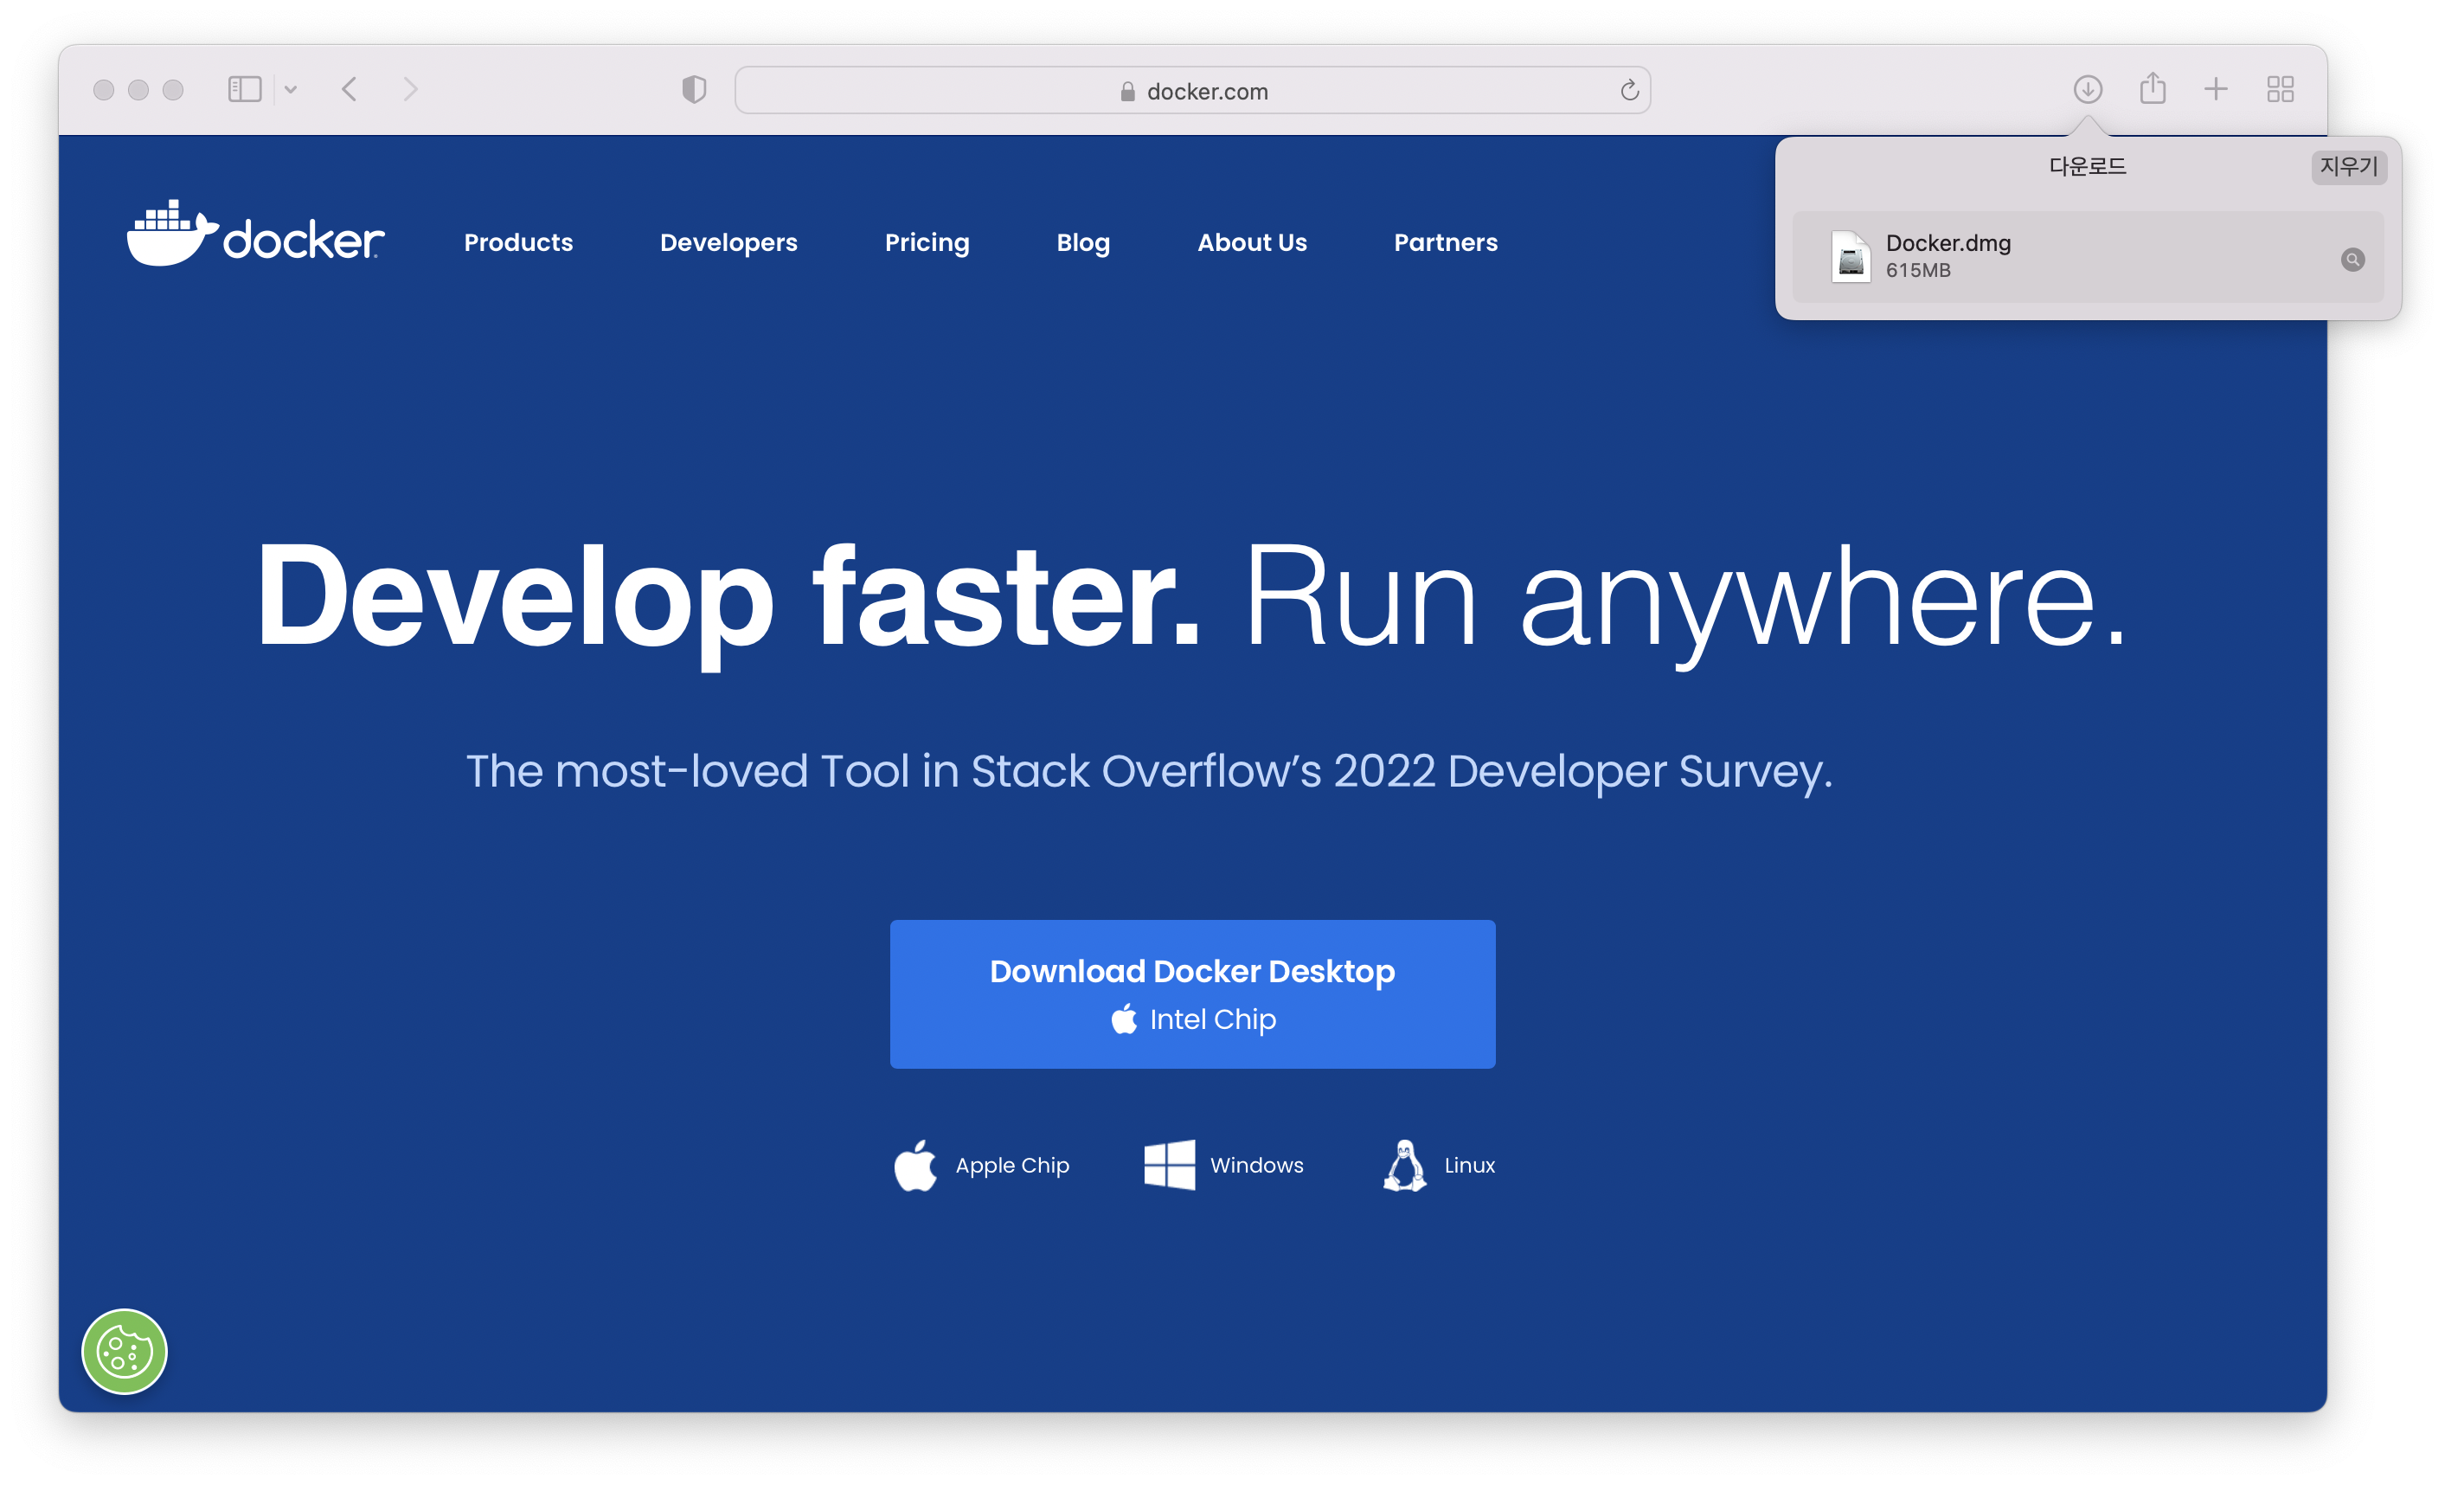Viewport: 2464px width, 1485px height.
Task: Go back with the back arrow
Action: (349, 89)
